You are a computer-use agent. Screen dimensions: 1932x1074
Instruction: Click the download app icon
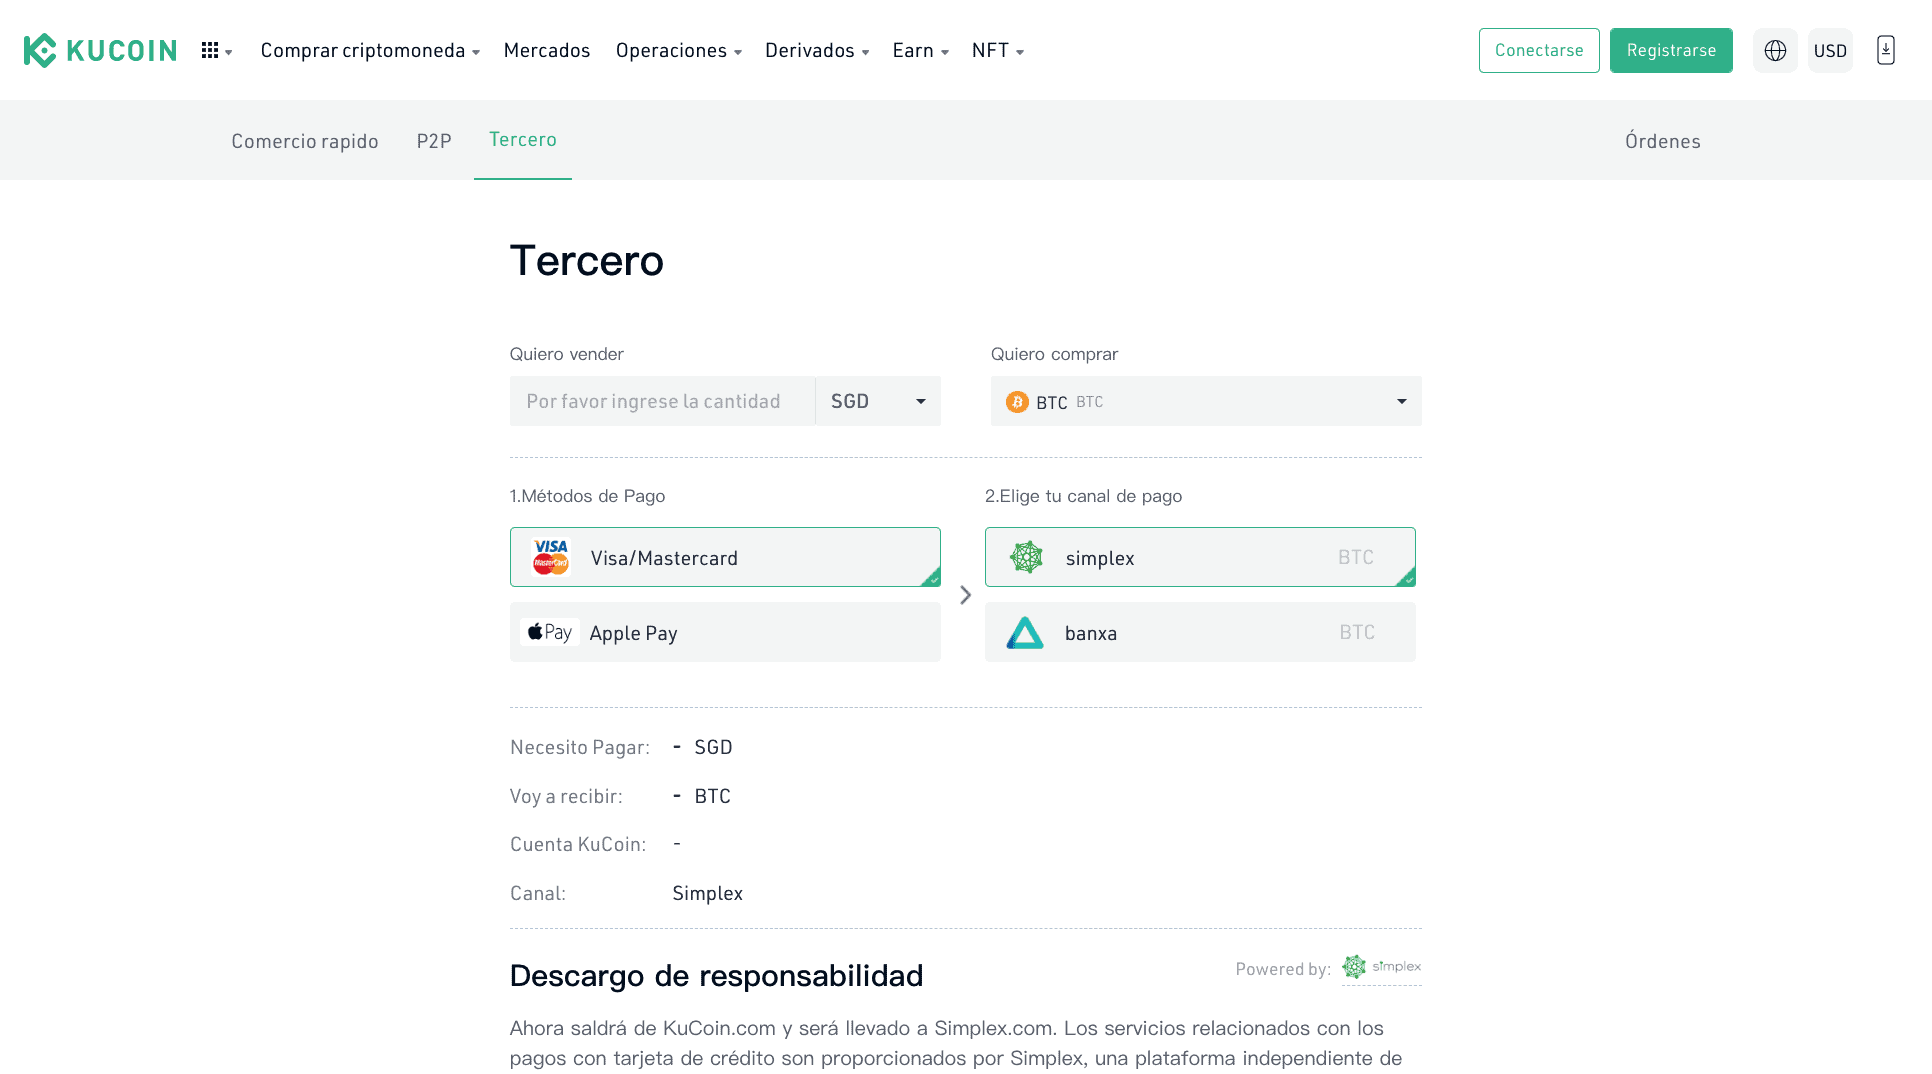(x=1885, y=50)
